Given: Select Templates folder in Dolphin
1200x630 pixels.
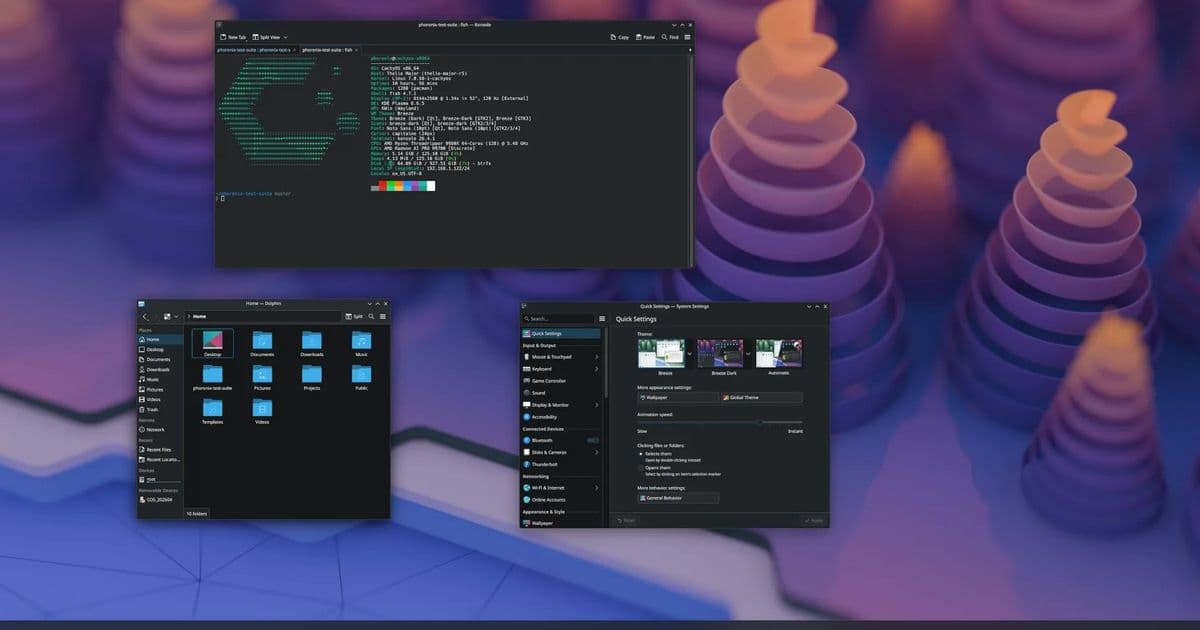Looking at the screenshot, I should click(212, 411).
